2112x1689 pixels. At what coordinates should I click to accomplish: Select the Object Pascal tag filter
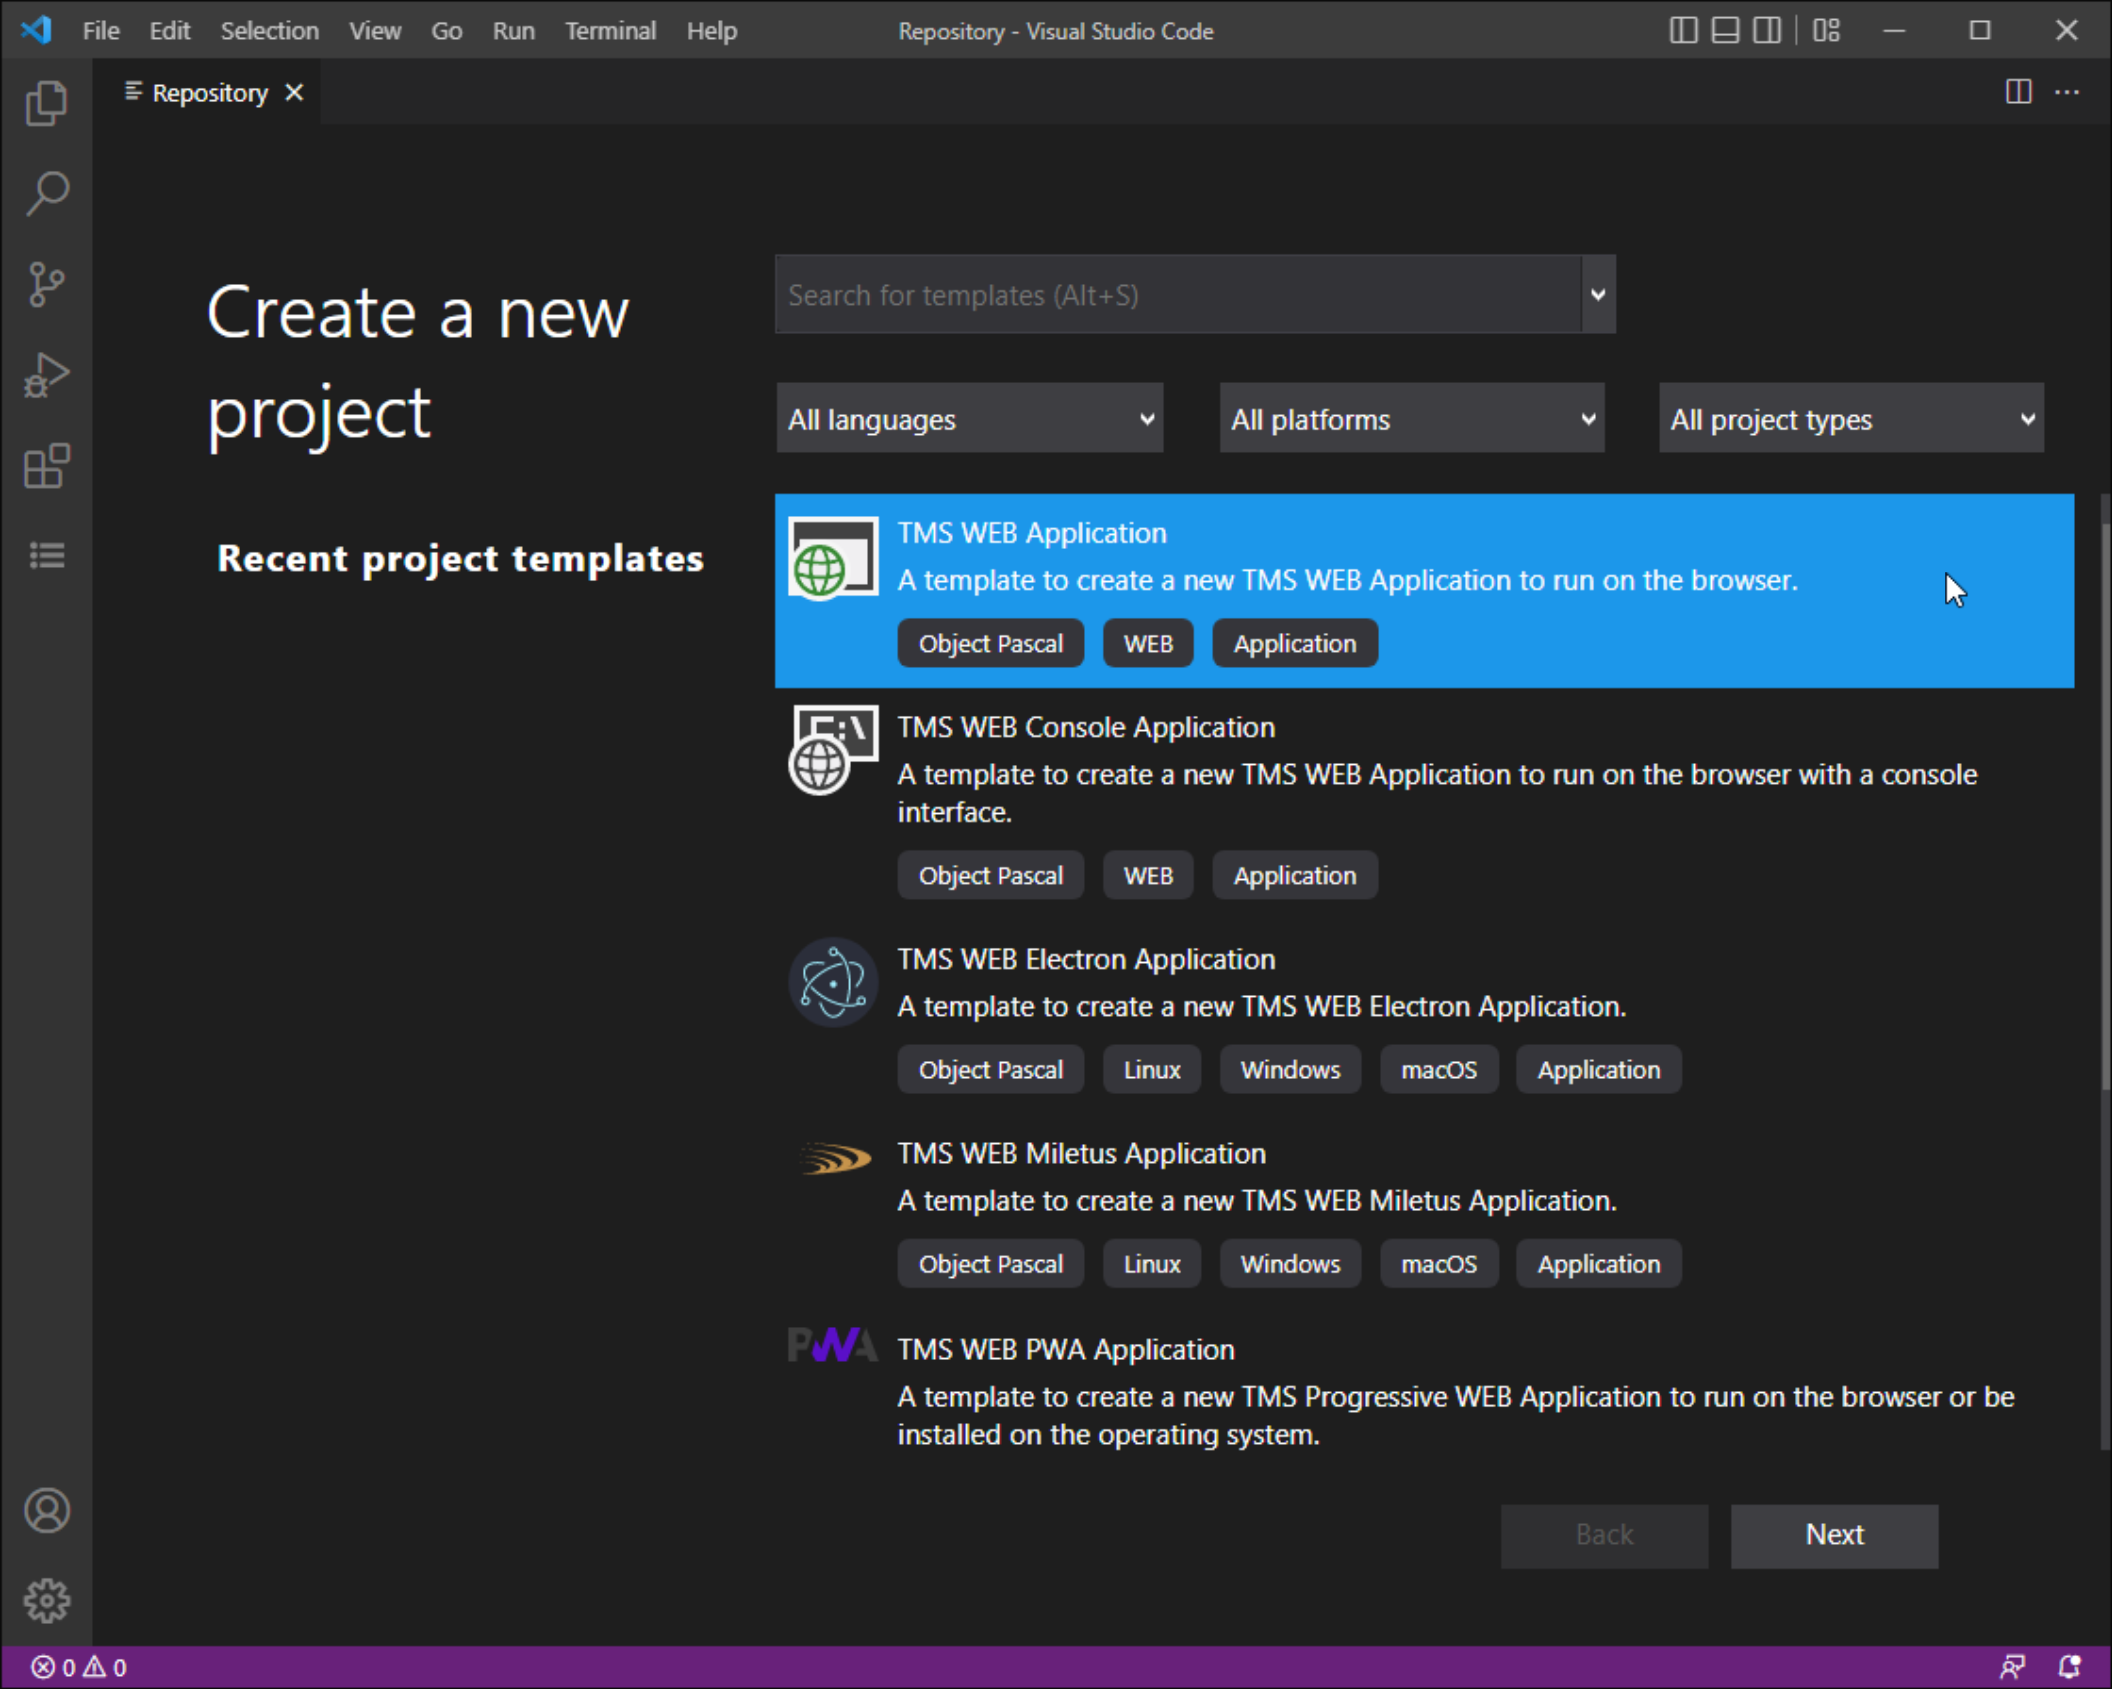point(991,643)
